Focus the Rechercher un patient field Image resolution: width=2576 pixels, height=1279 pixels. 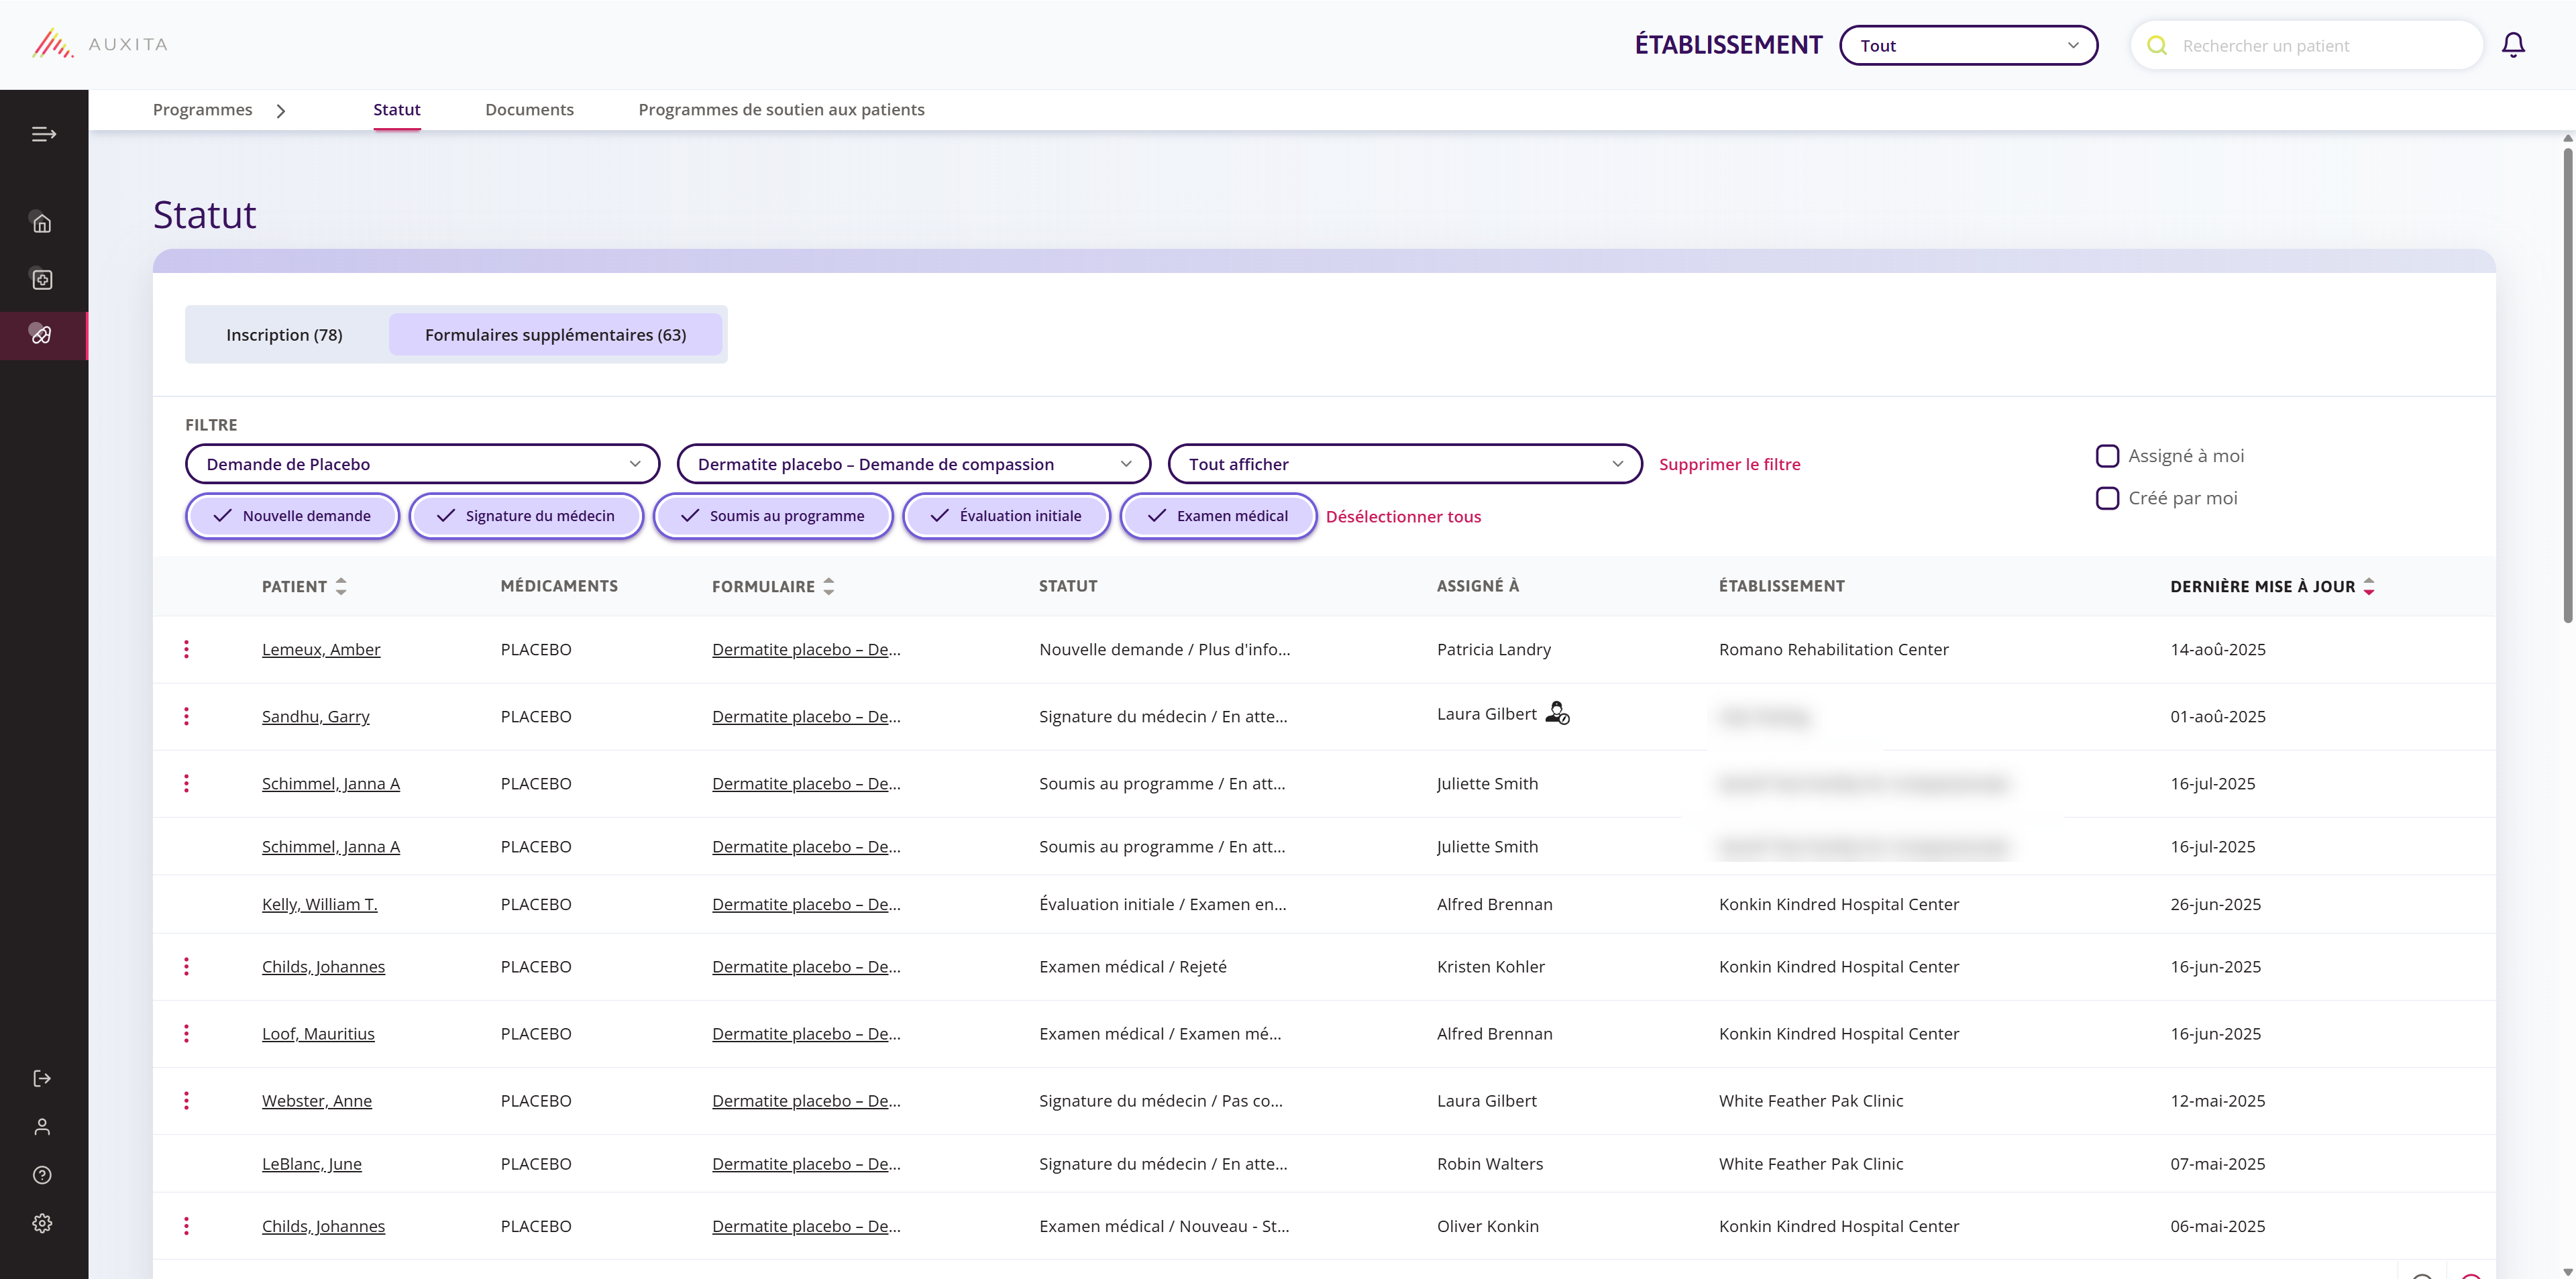(2306, 46)
